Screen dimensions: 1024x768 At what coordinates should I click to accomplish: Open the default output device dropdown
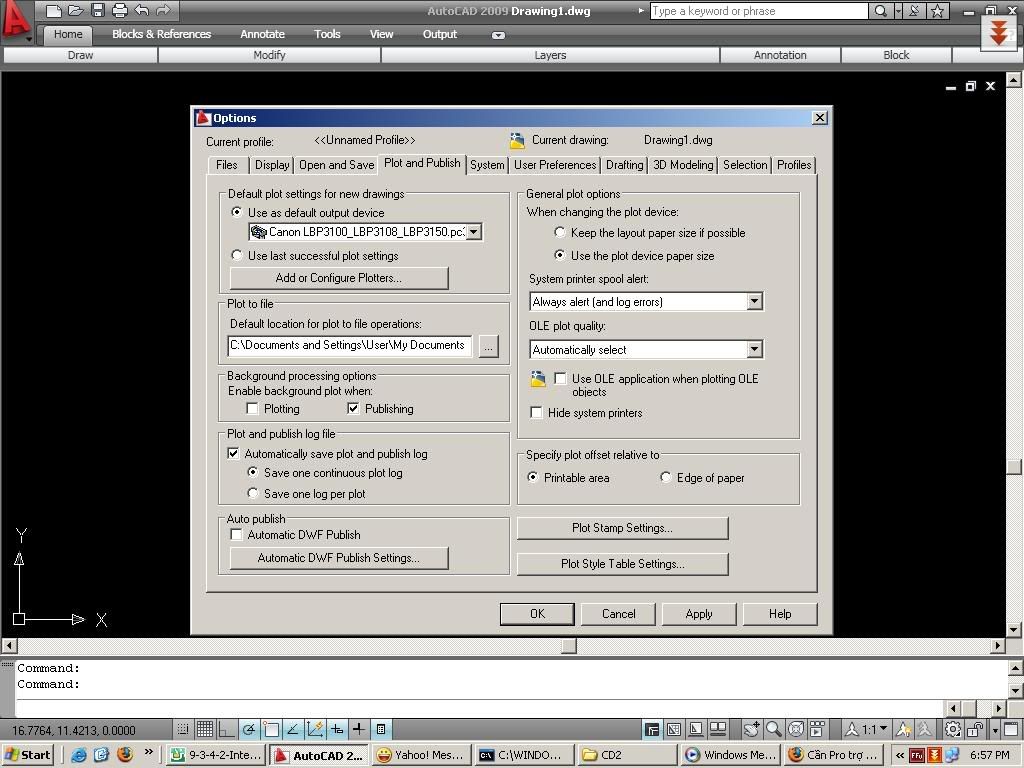tap(474, 232)
